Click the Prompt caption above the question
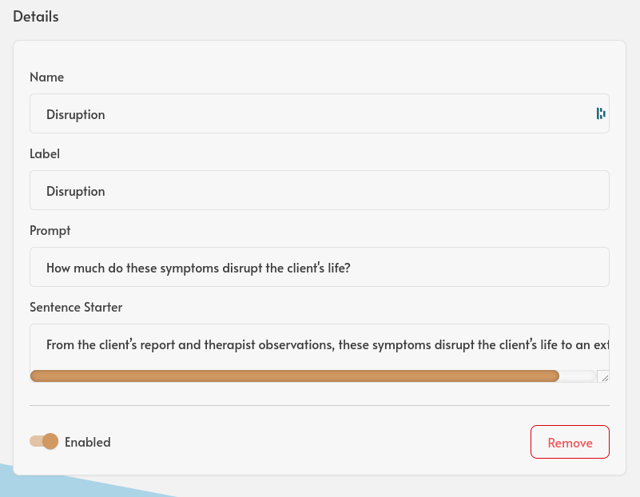 pos(50,231)
